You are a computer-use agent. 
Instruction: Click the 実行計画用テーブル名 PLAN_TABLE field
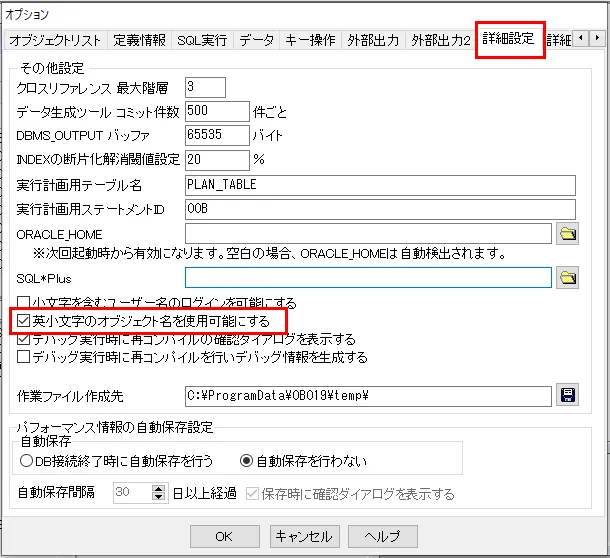(380, 185)
